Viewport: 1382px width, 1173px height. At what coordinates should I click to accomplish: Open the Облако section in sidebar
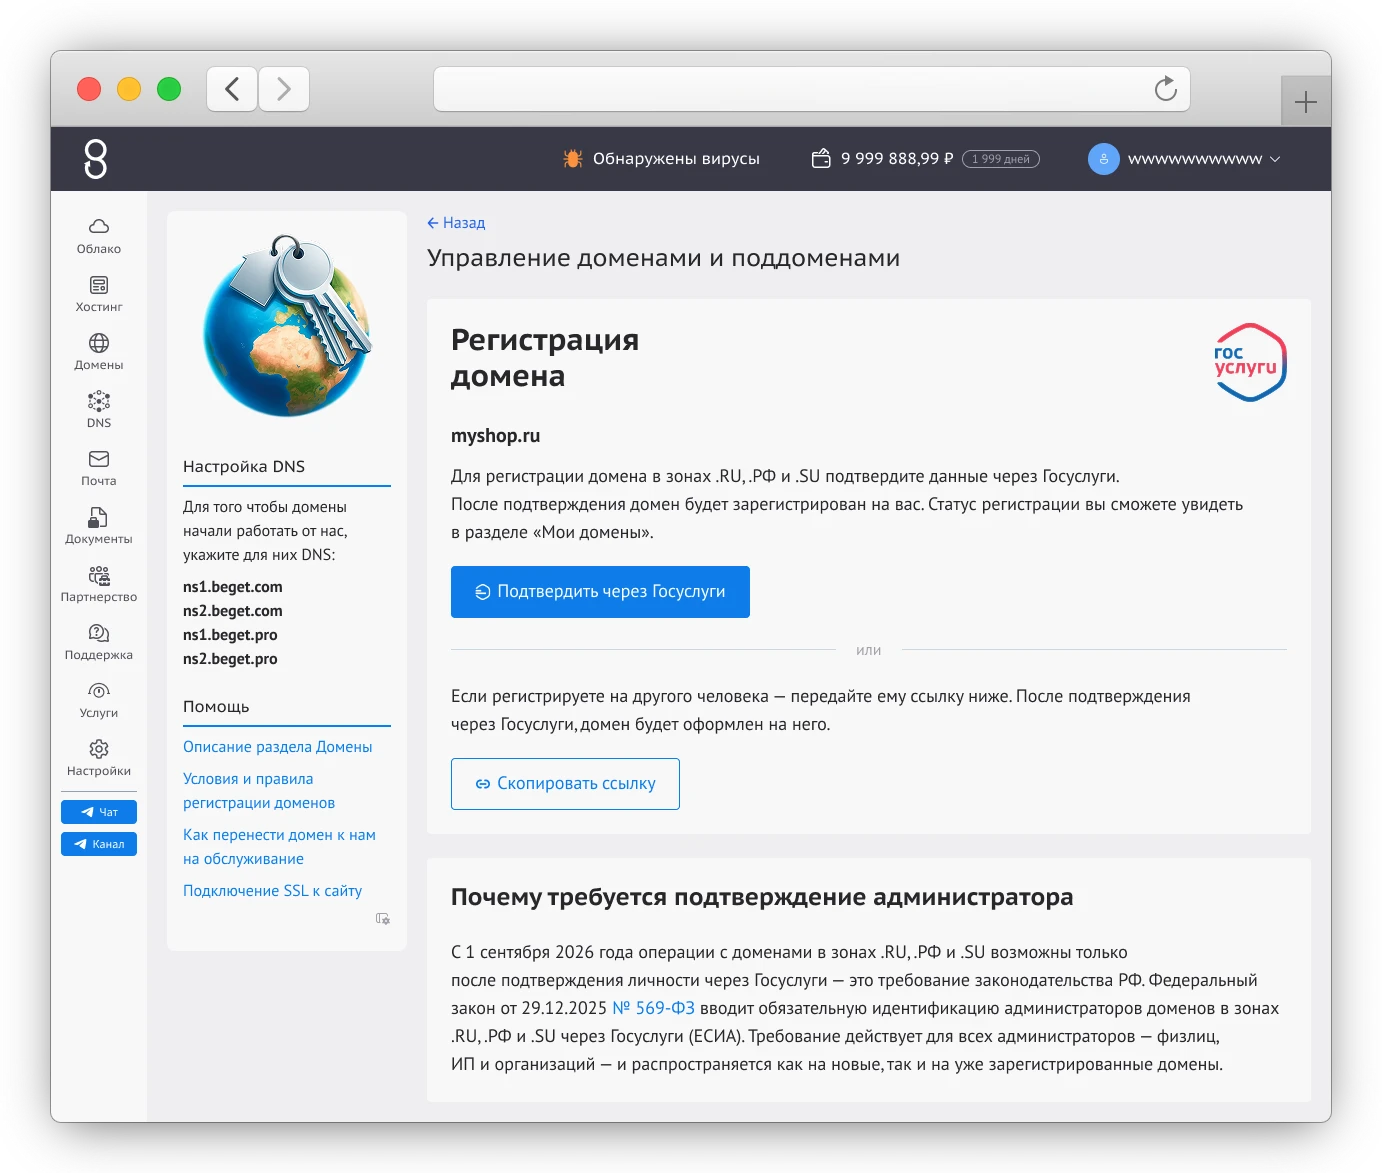pos(99,237)
